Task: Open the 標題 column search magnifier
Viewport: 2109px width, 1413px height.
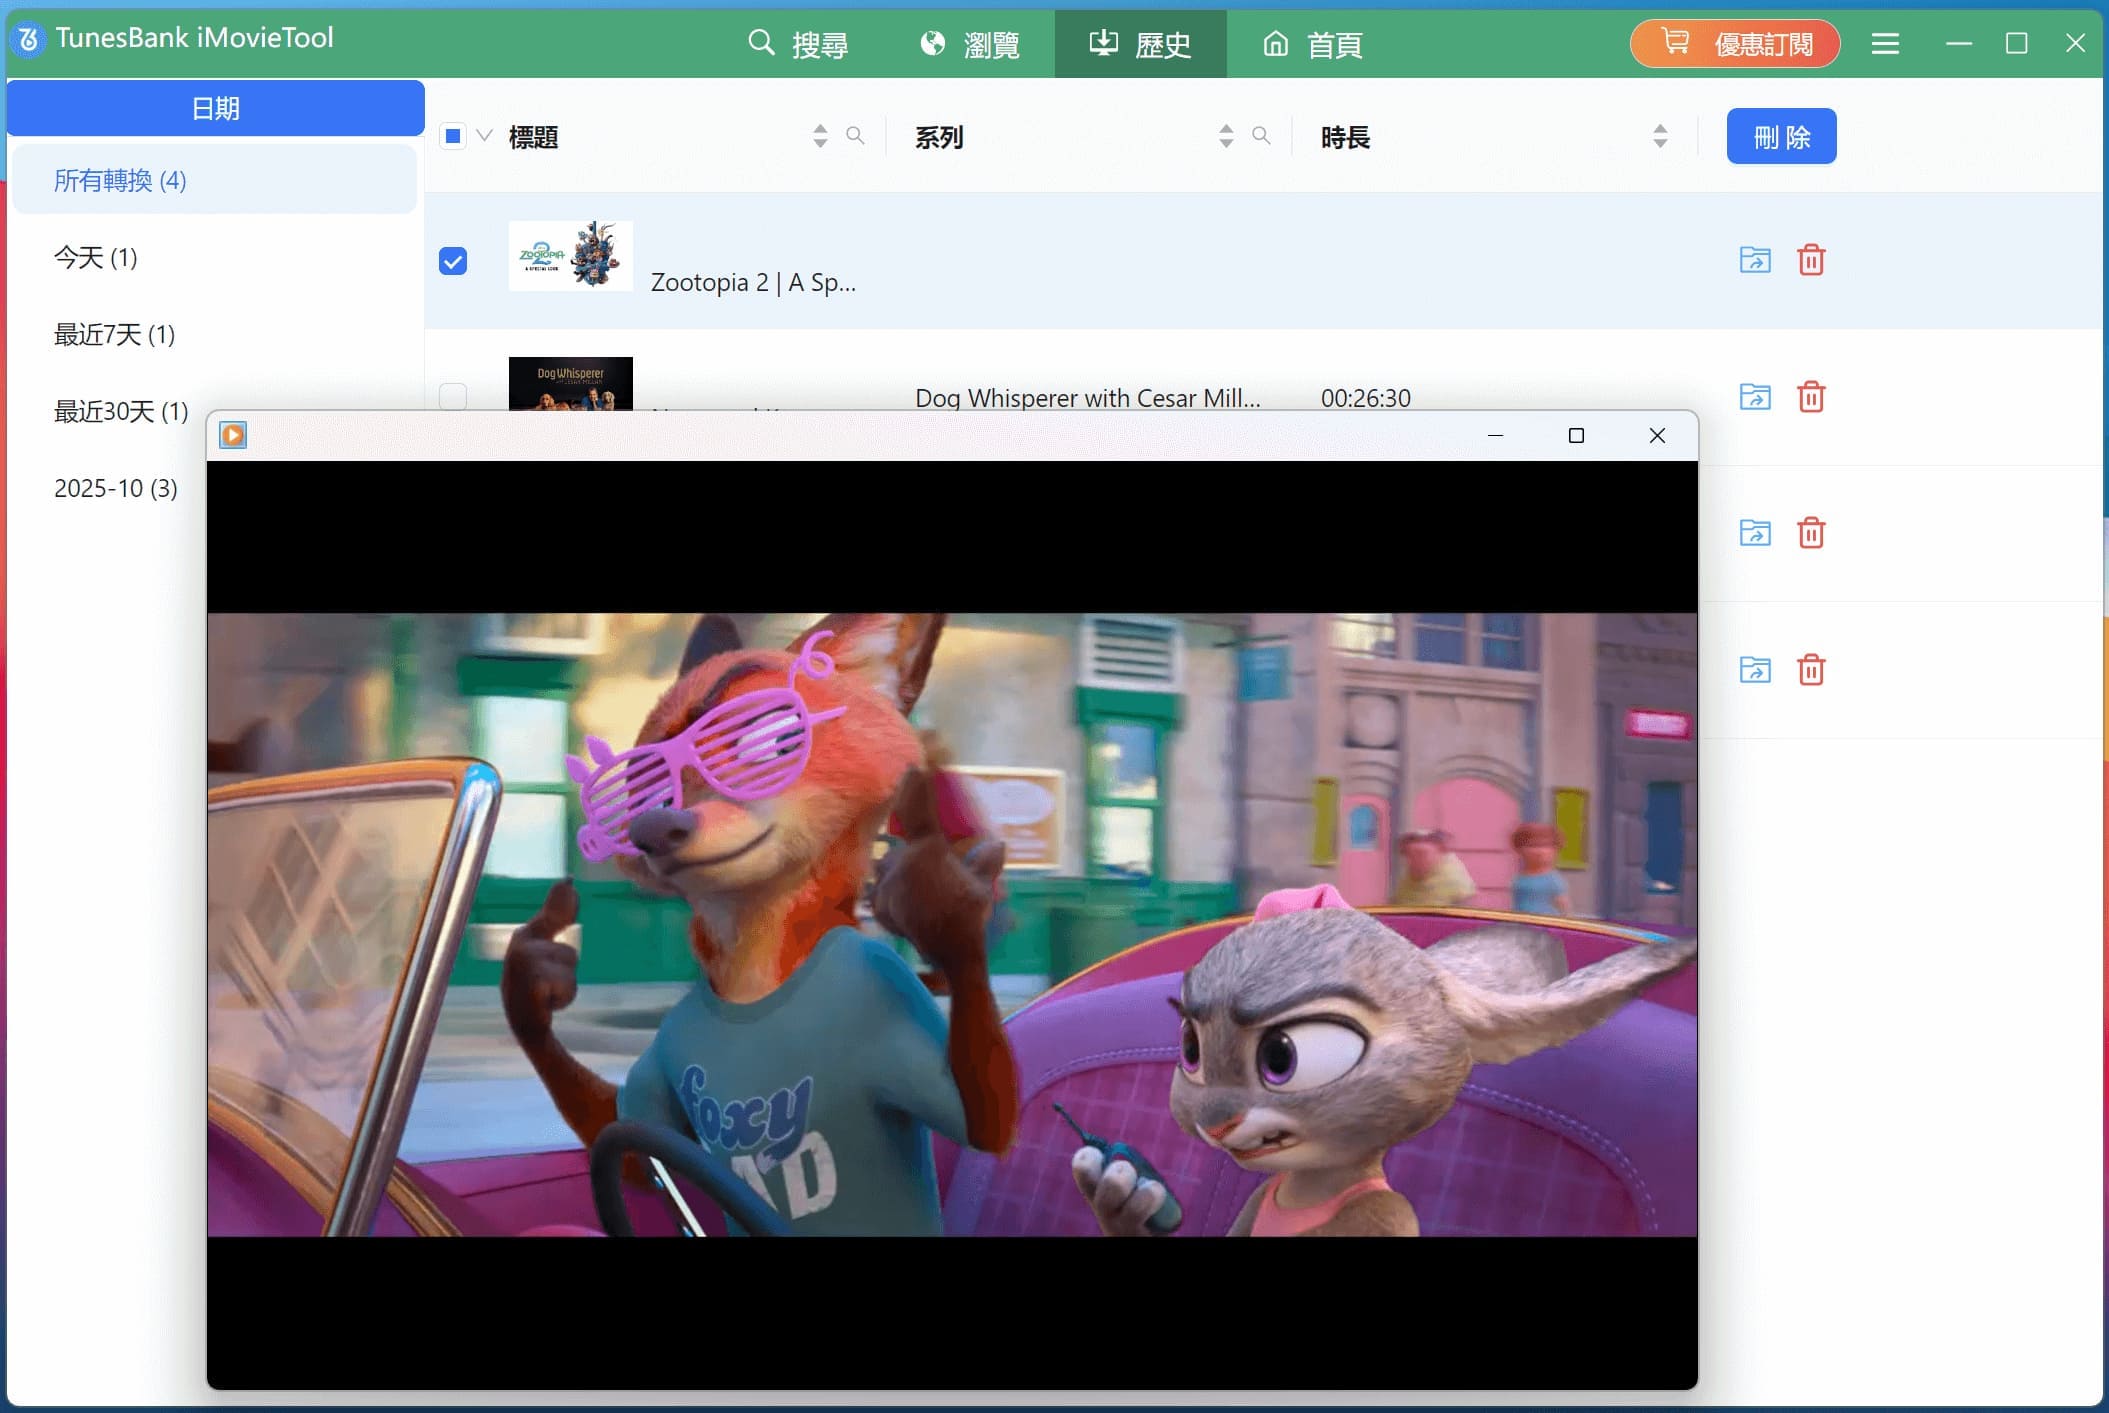Action: coord(856,136)
